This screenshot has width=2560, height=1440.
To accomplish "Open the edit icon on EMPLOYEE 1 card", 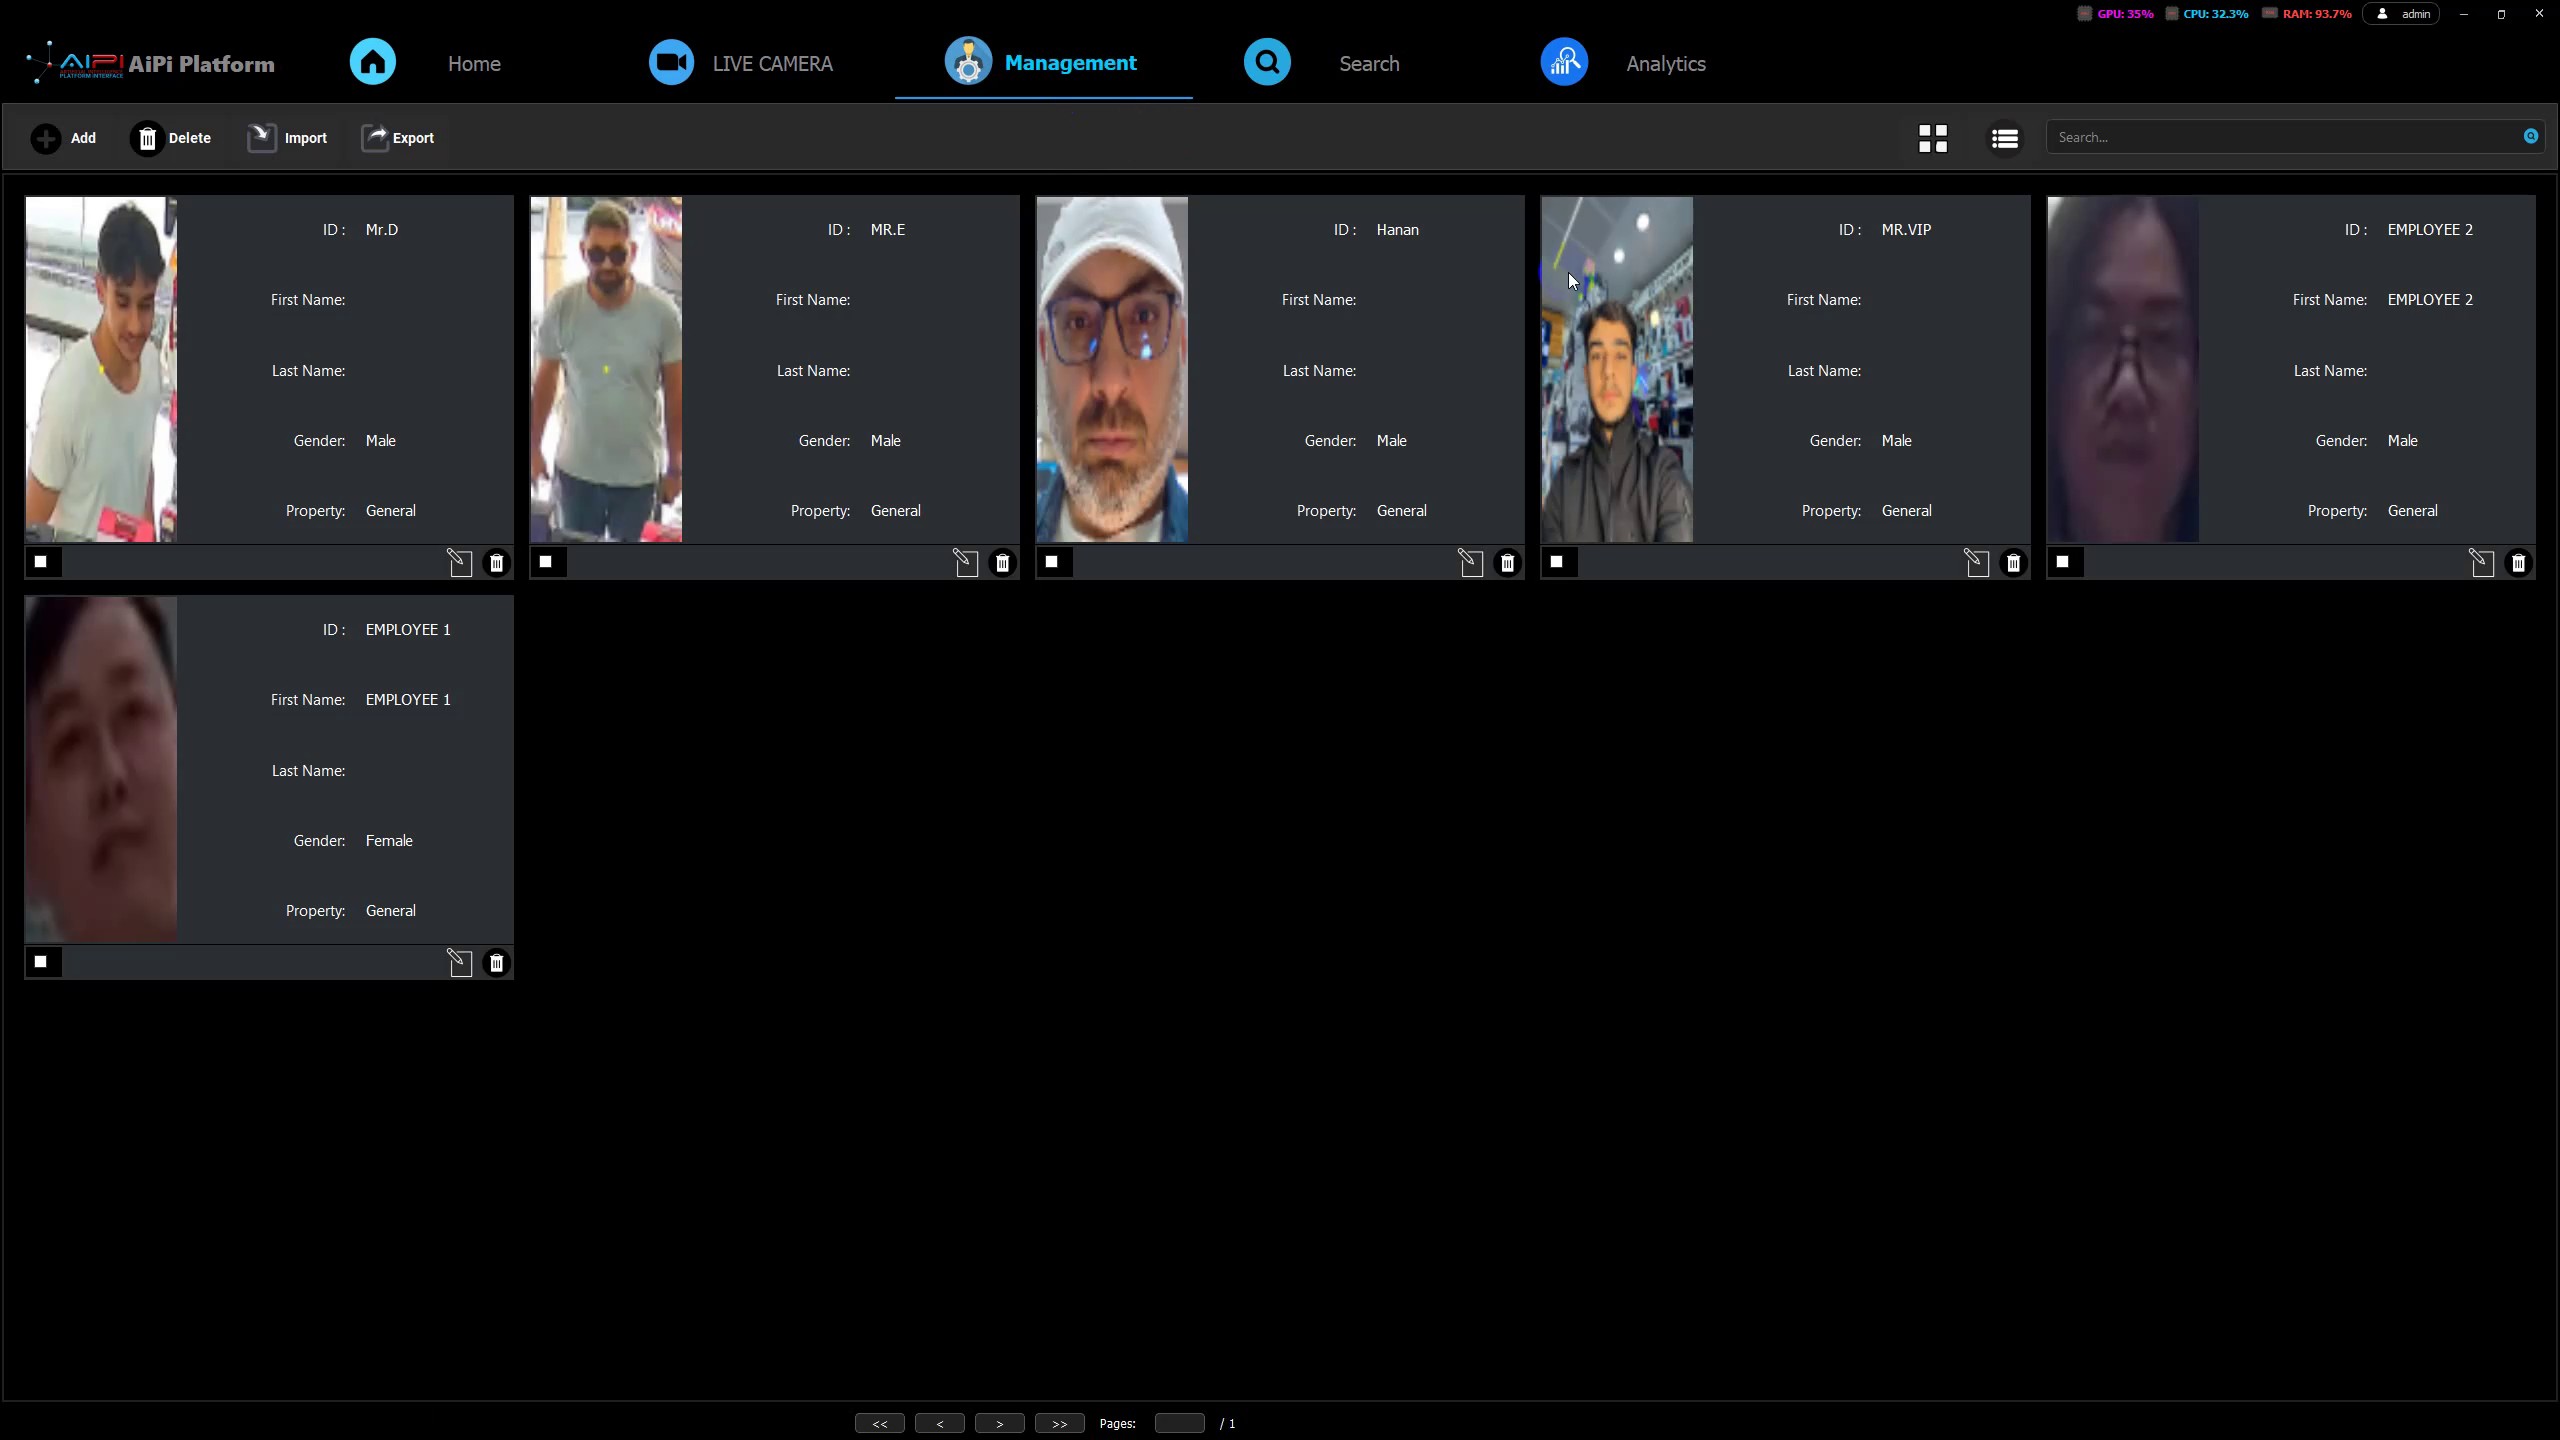I will (x=459, y=963).
